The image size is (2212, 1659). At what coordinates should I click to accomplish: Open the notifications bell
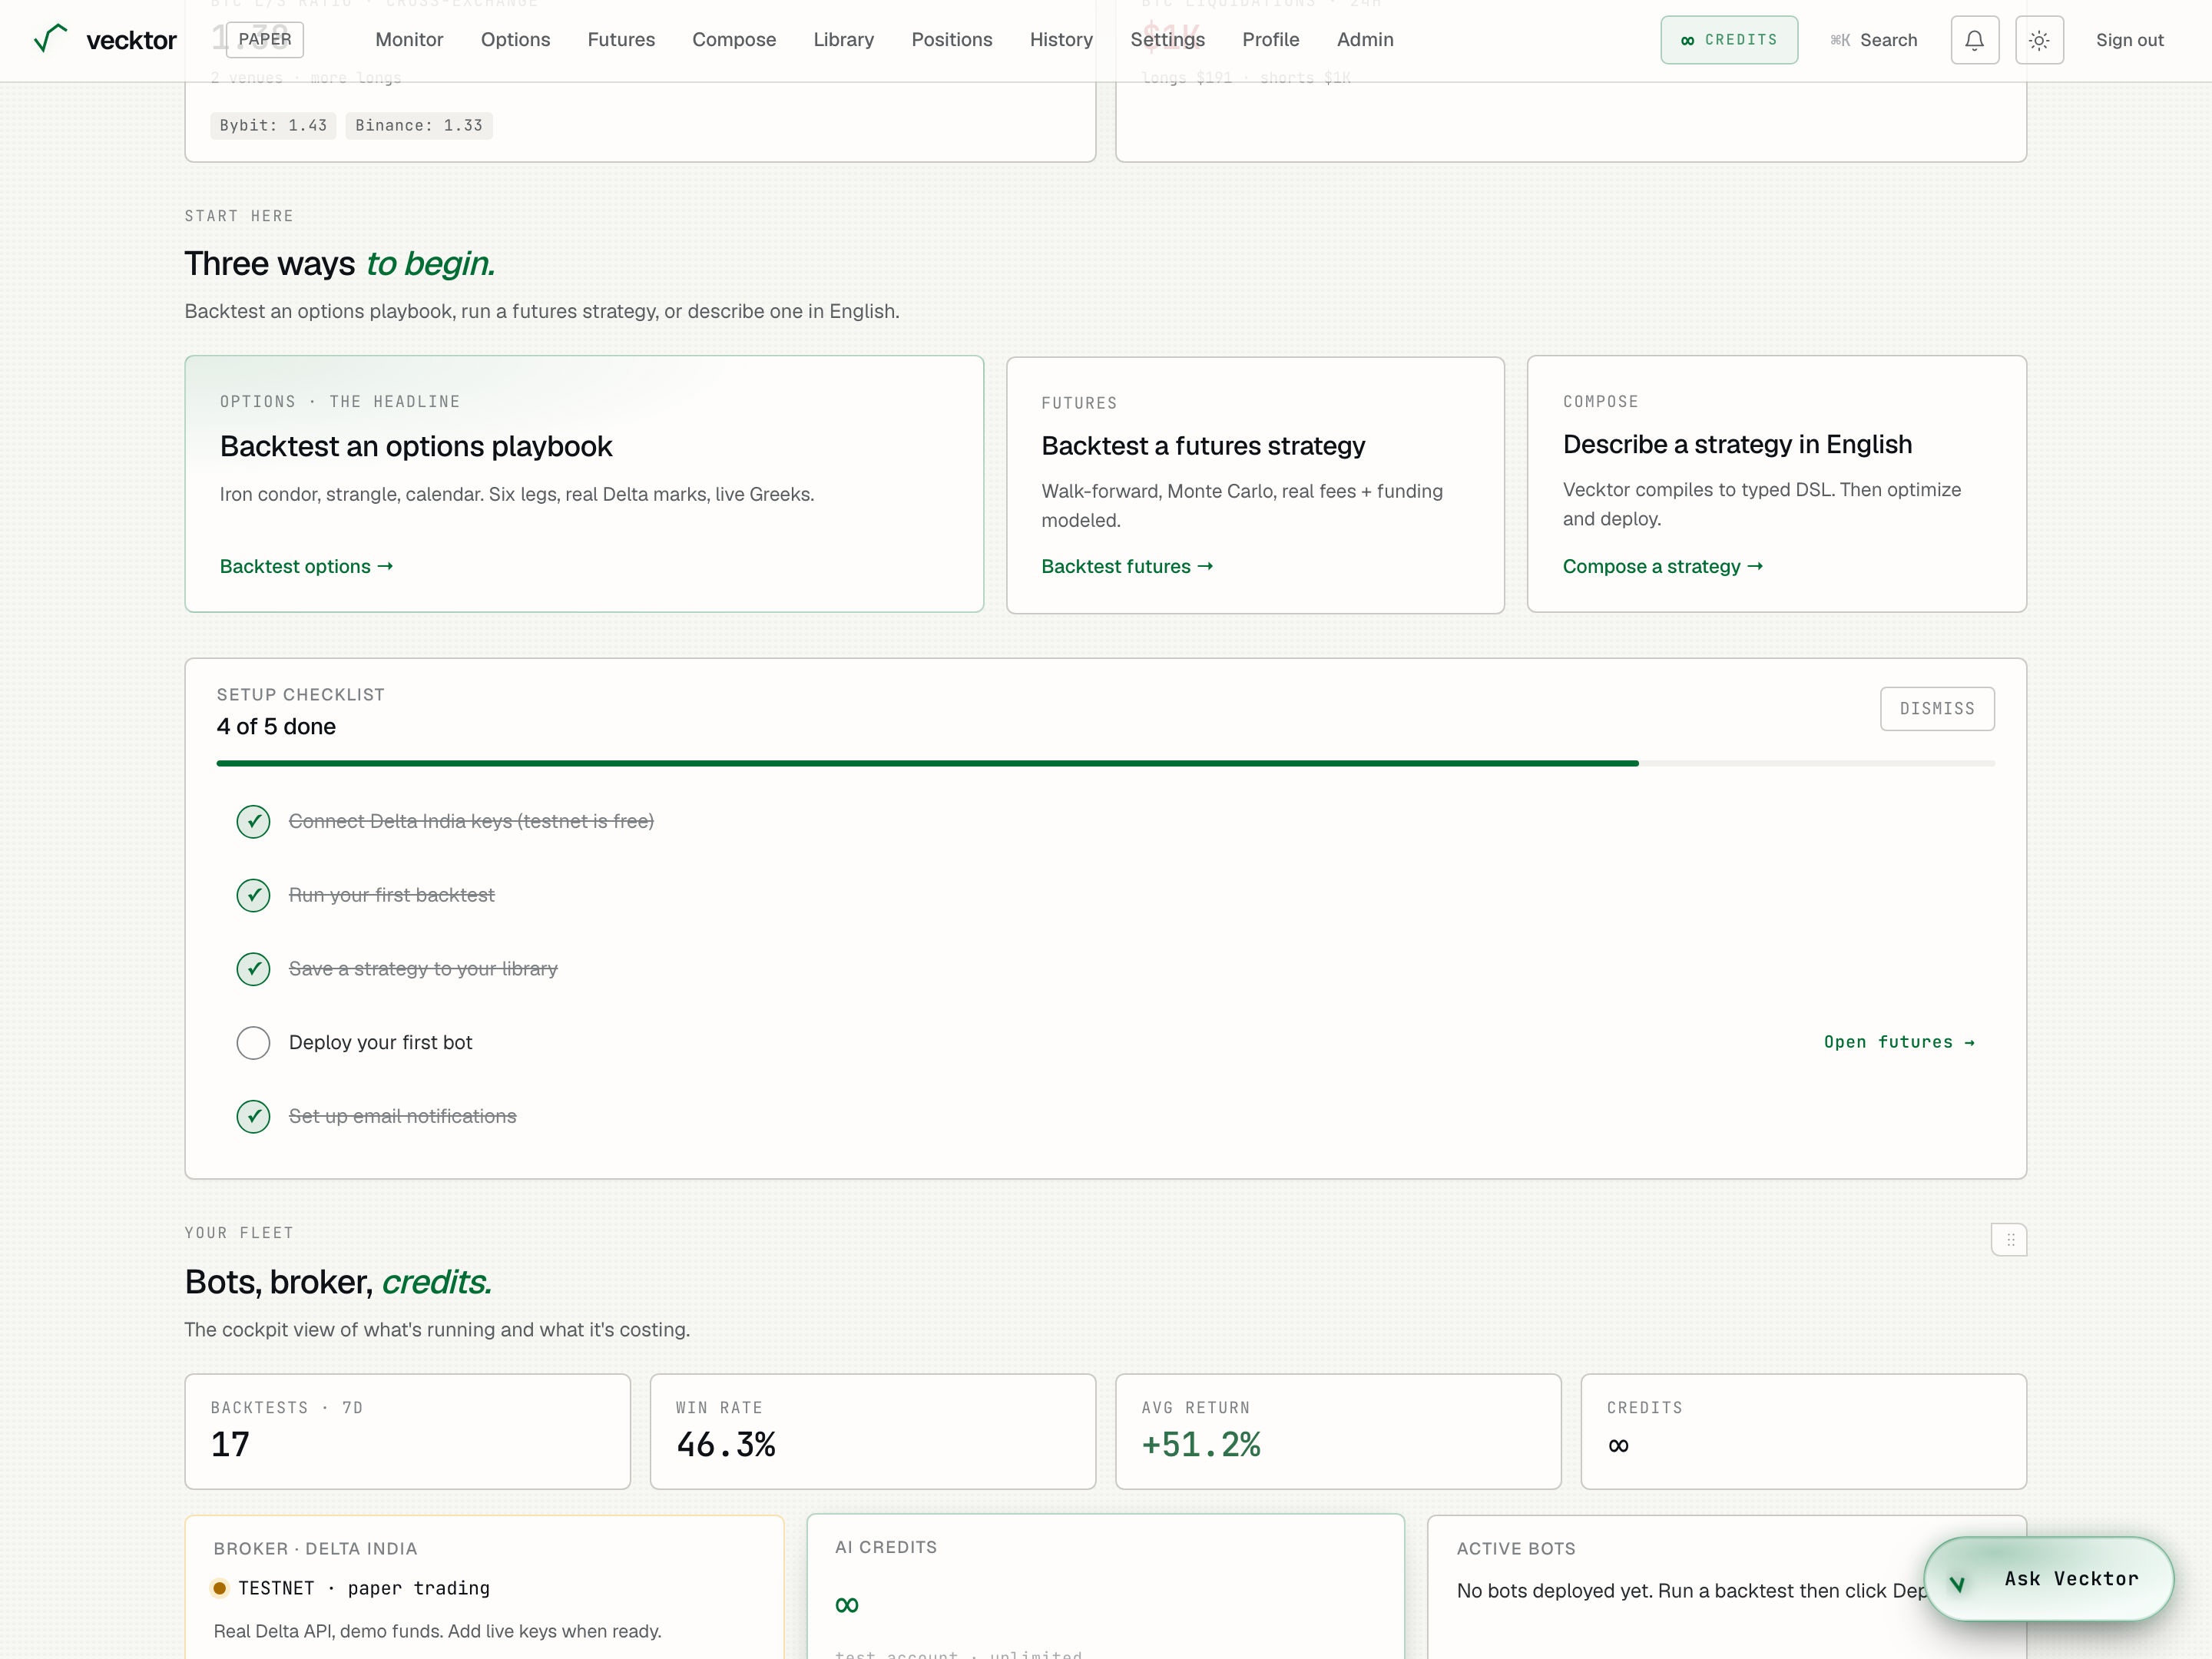1974,40
